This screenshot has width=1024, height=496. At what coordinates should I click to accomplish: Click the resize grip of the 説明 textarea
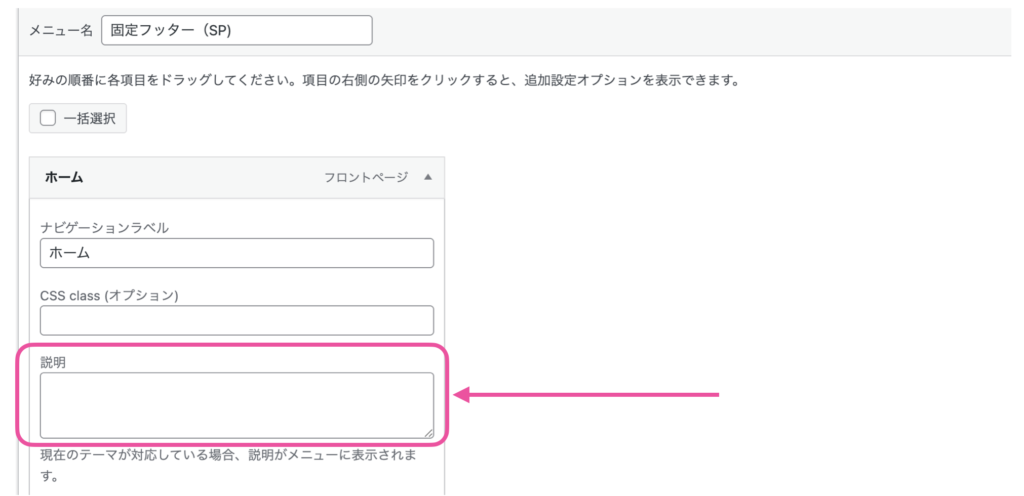pyautogui.click(x=429, y=433)
